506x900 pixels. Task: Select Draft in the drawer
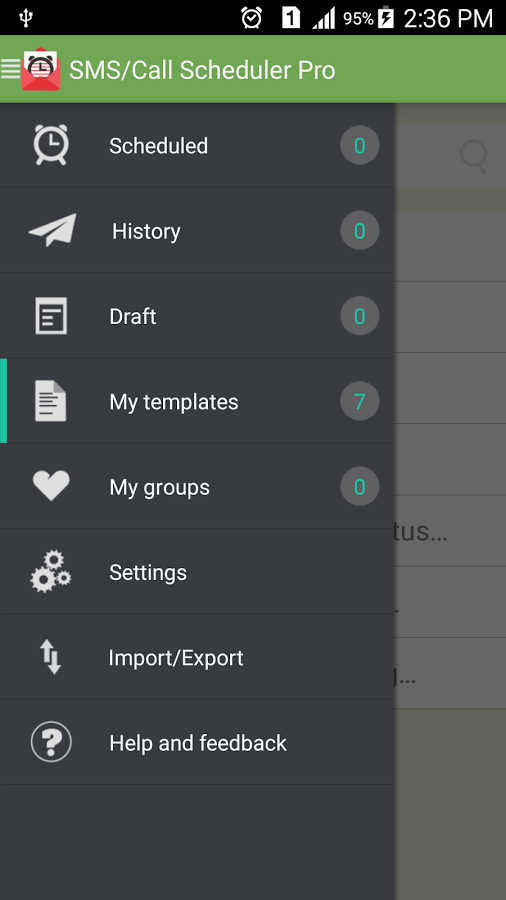click(x=197, y=316)
